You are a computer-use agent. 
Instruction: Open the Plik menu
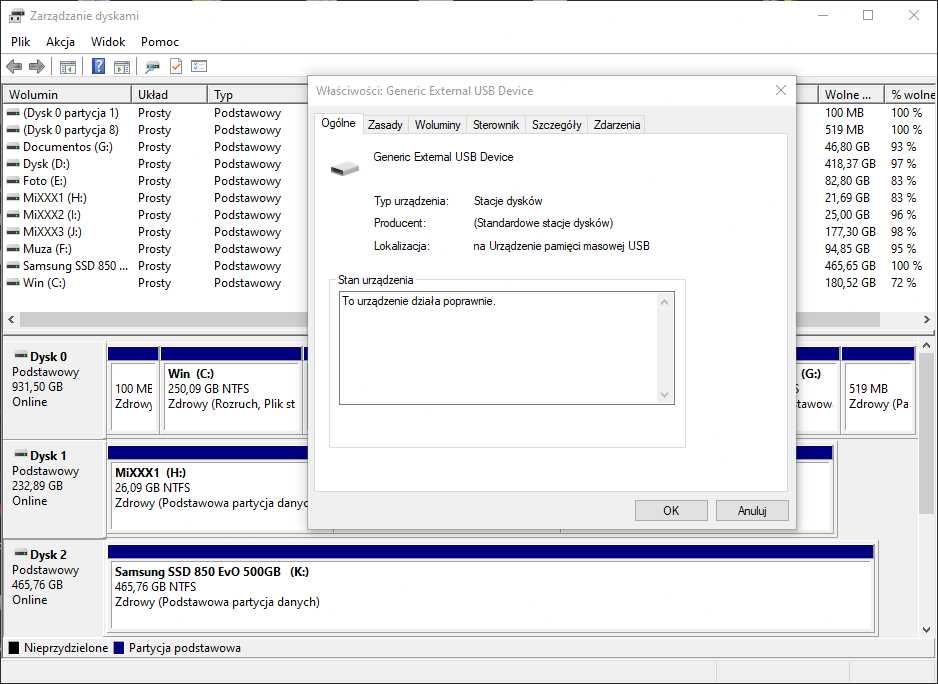point(20,42)
